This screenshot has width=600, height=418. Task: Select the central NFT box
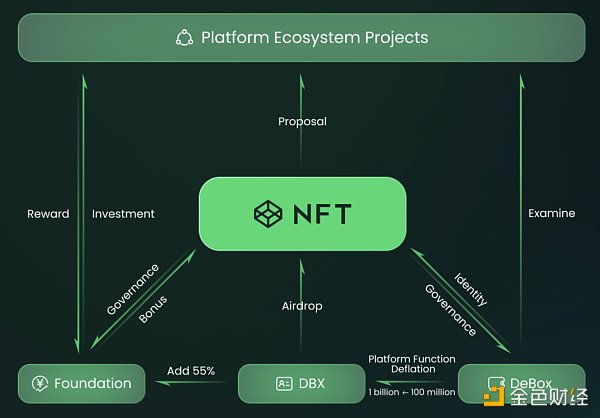tap(302, 214)
